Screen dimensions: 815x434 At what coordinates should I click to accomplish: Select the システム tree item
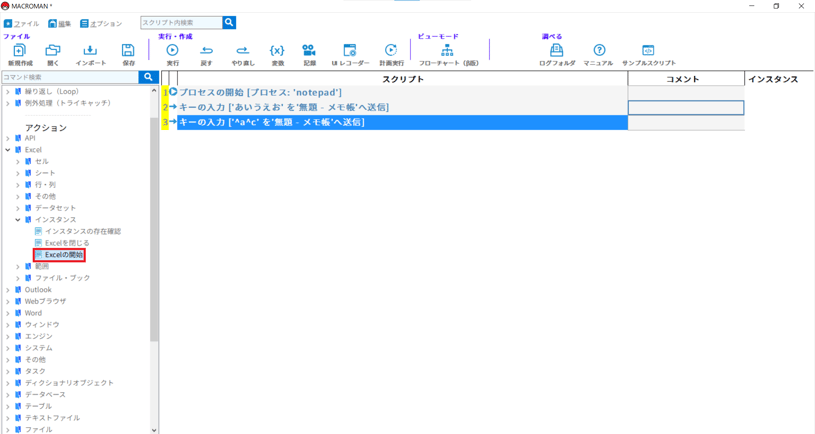tap(38, 348)
